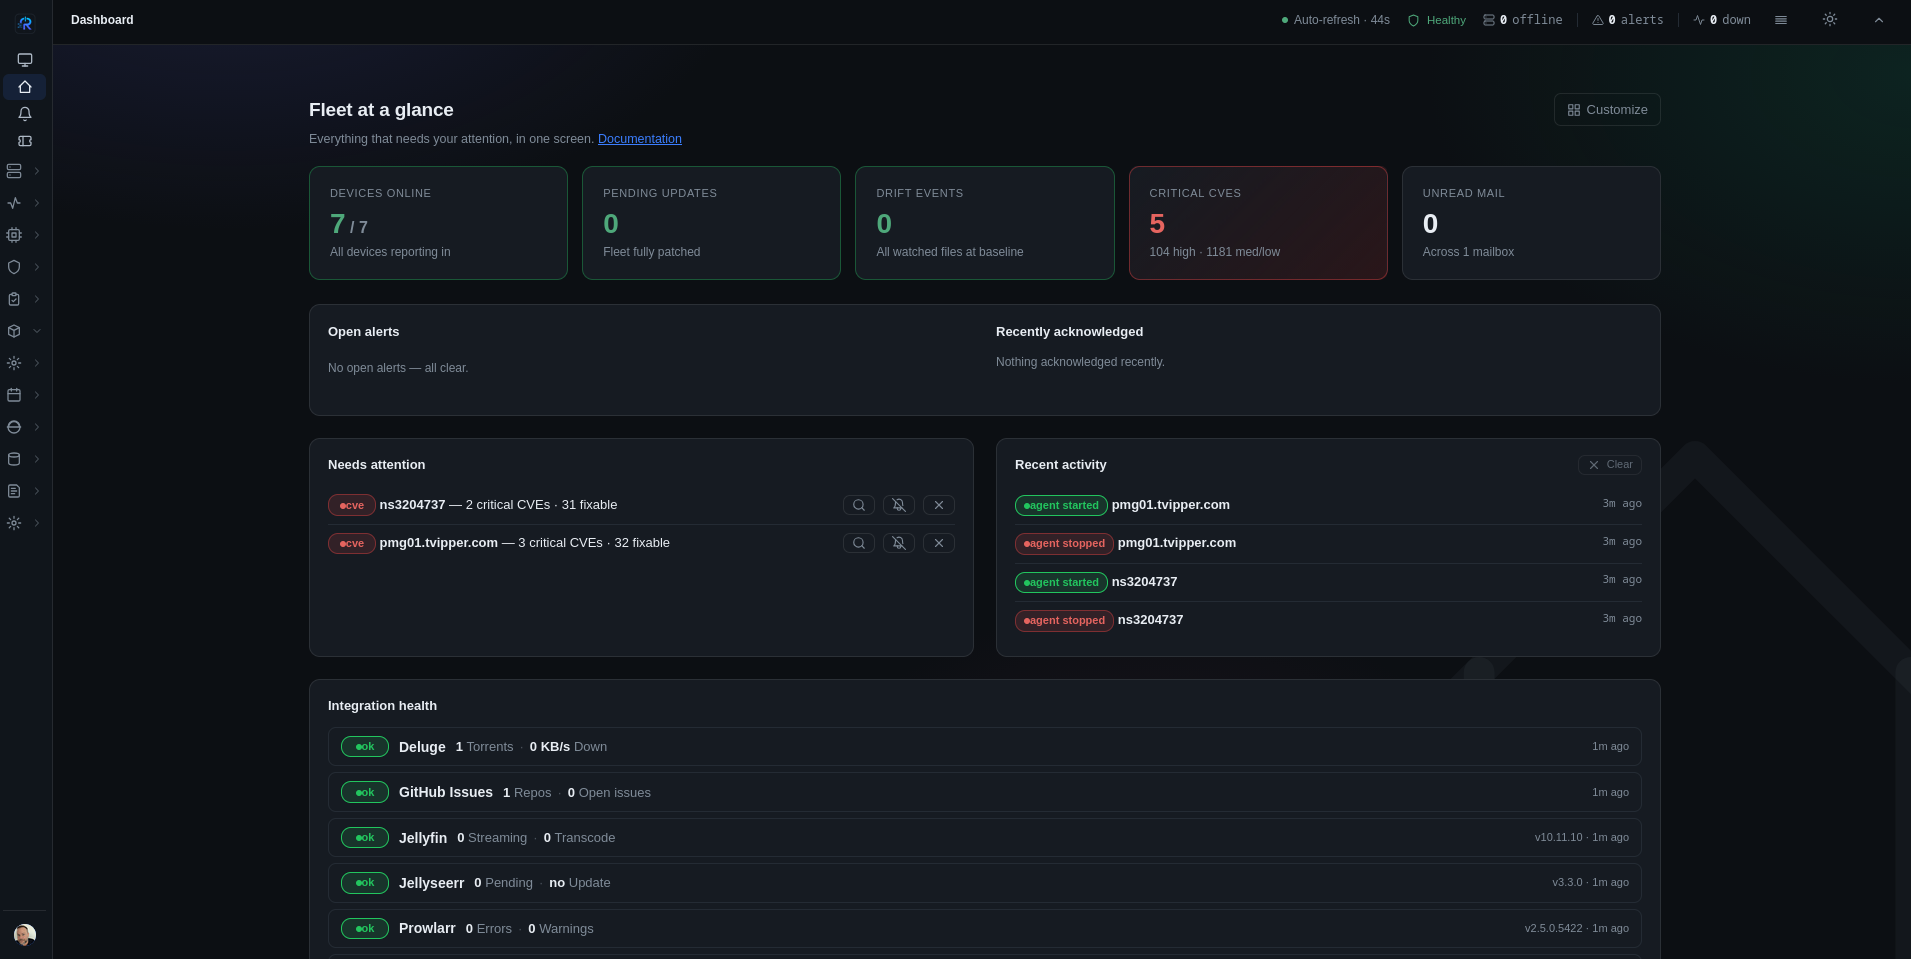Open the GitHub Issues integration row

(985, 792)
